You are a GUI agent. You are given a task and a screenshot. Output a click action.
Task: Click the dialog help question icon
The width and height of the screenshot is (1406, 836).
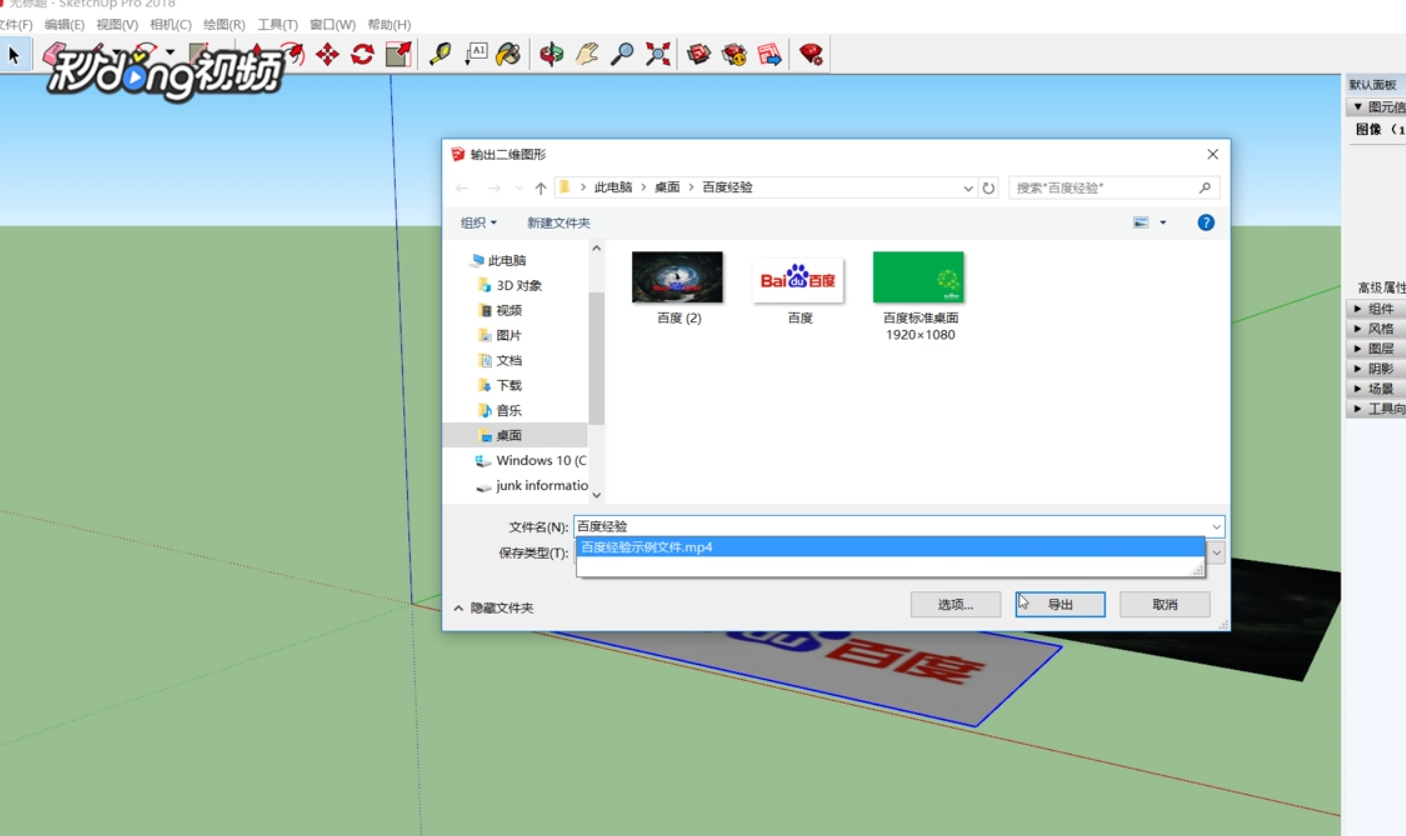click(1206, 223)
